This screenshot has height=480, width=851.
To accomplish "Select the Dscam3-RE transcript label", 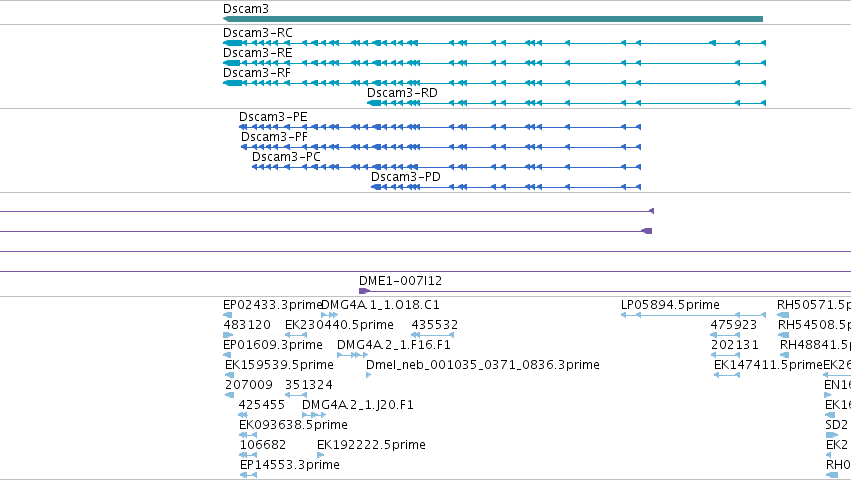I will 258,53.
